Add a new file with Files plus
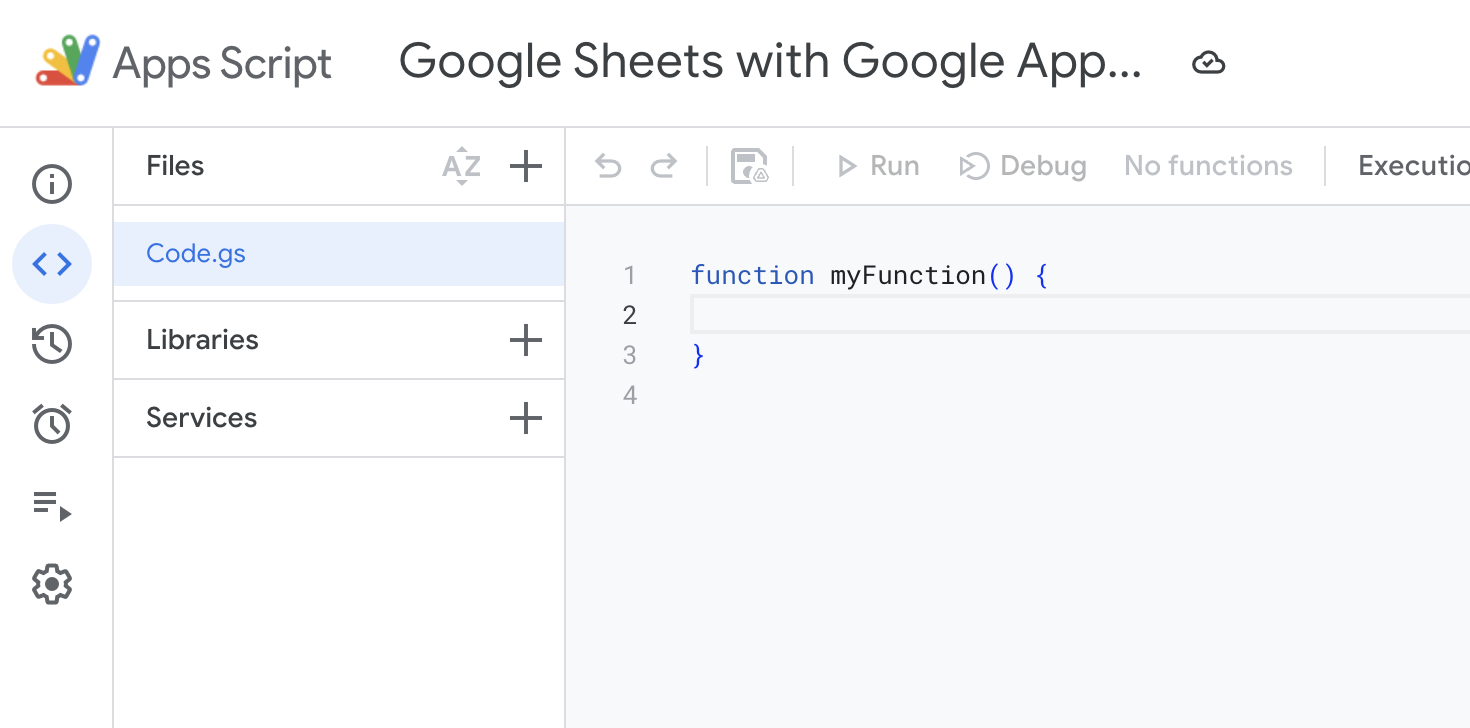 click(x=526, y=166)
